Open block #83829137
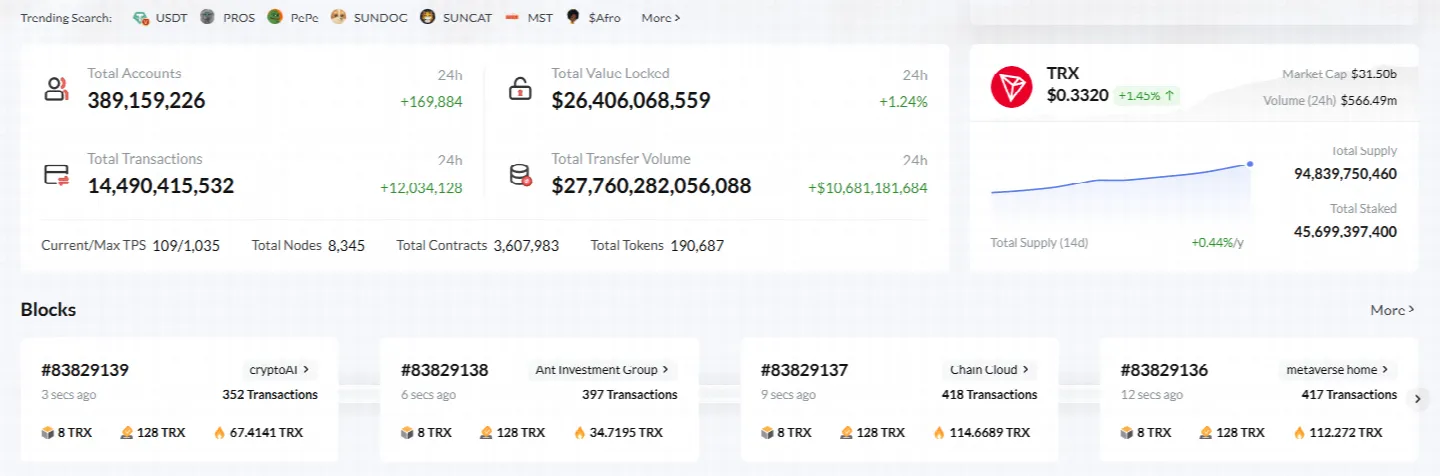This screenshot has width=1440, height=476. click(805, 370)
